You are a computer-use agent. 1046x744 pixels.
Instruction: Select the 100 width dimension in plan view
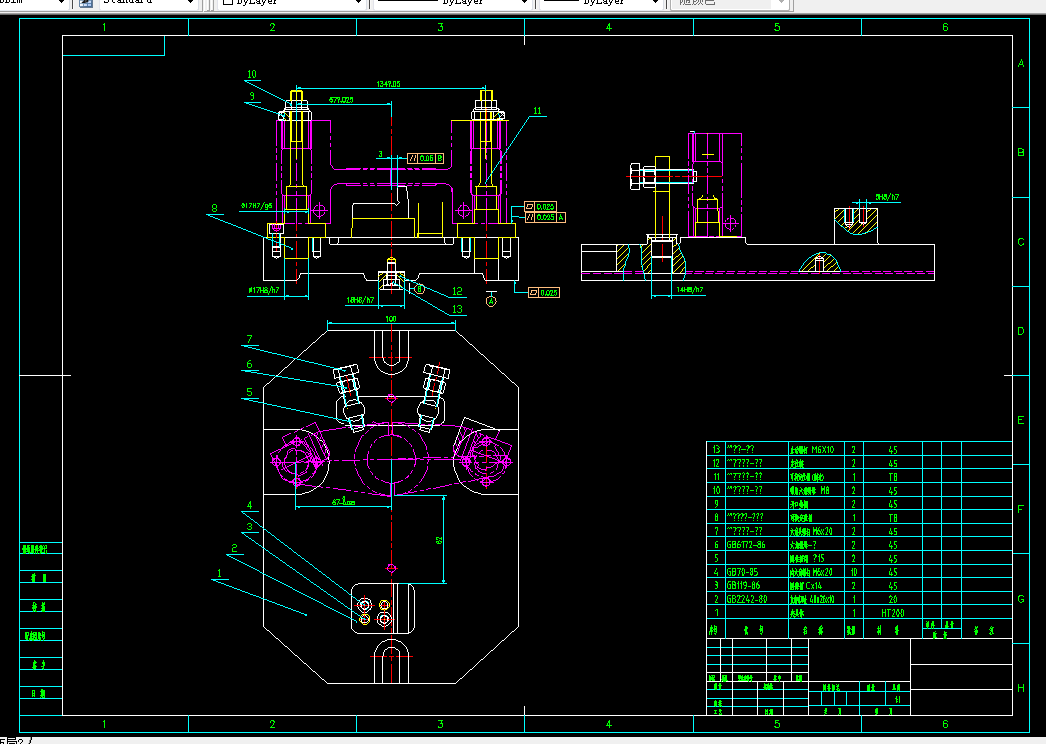coord(391,319)
